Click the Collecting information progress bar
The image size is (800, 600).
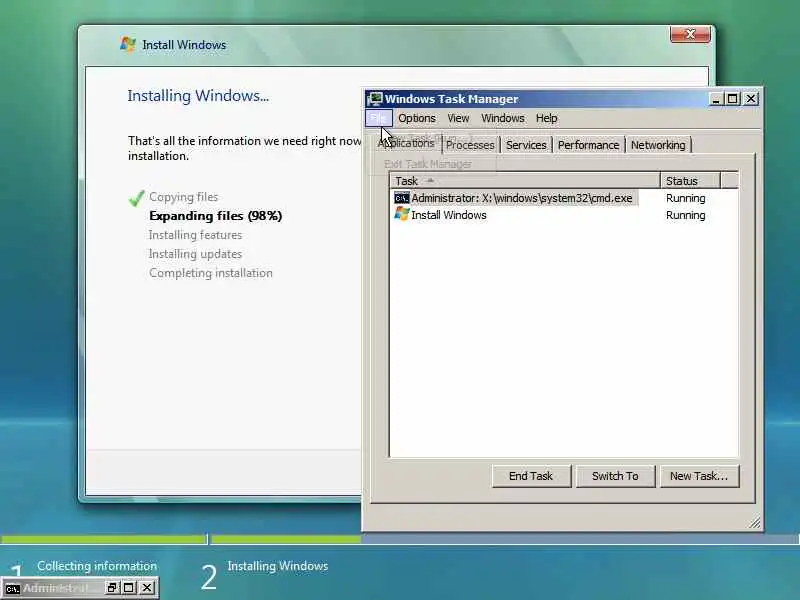[104, 539]
